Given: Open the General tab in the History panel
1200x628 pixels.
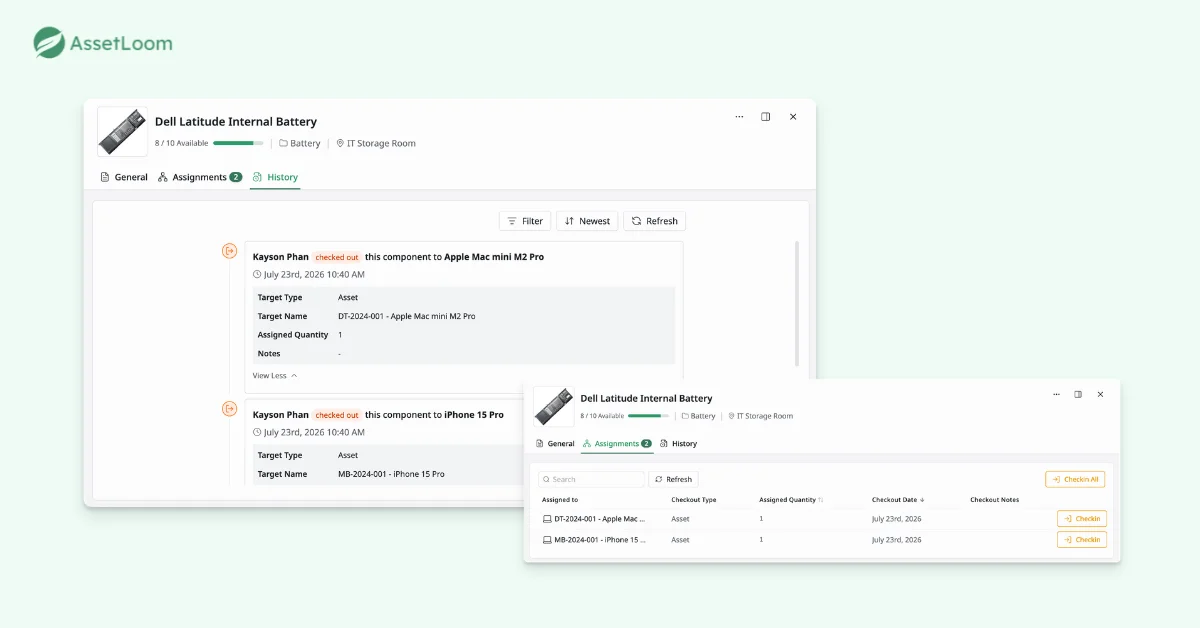Looking at the screenshot, I should pos(124,177).
